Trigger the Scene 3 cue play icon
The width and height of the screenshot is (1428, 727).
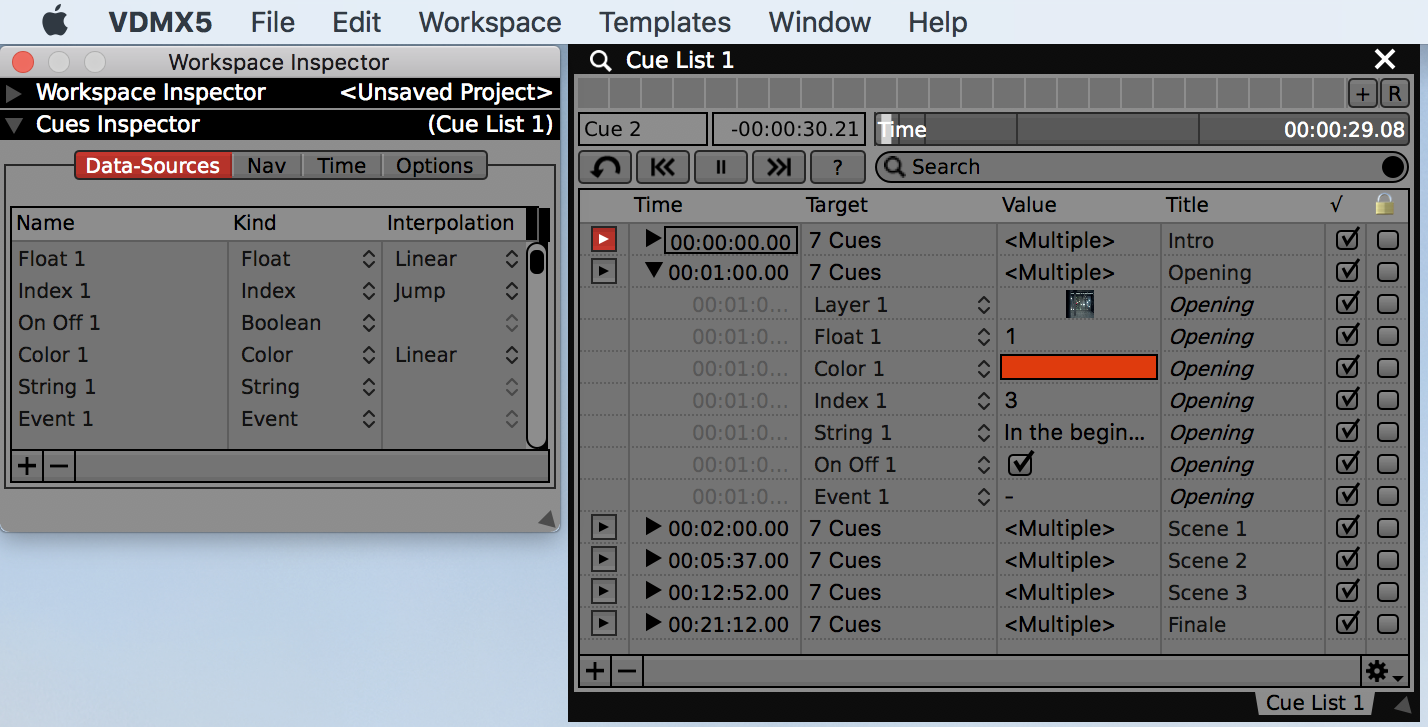click(603, 592)
